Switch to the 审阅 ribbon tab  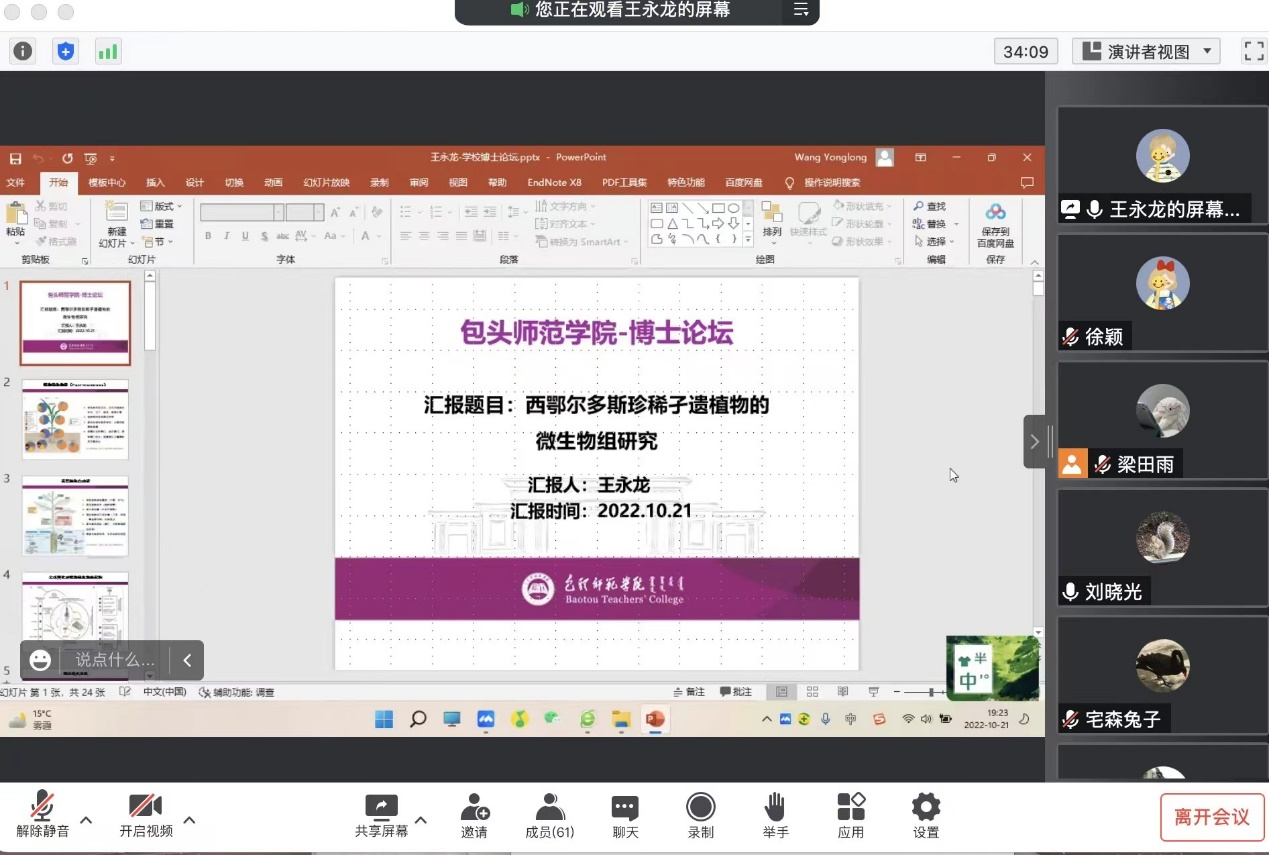click(418, 183)
